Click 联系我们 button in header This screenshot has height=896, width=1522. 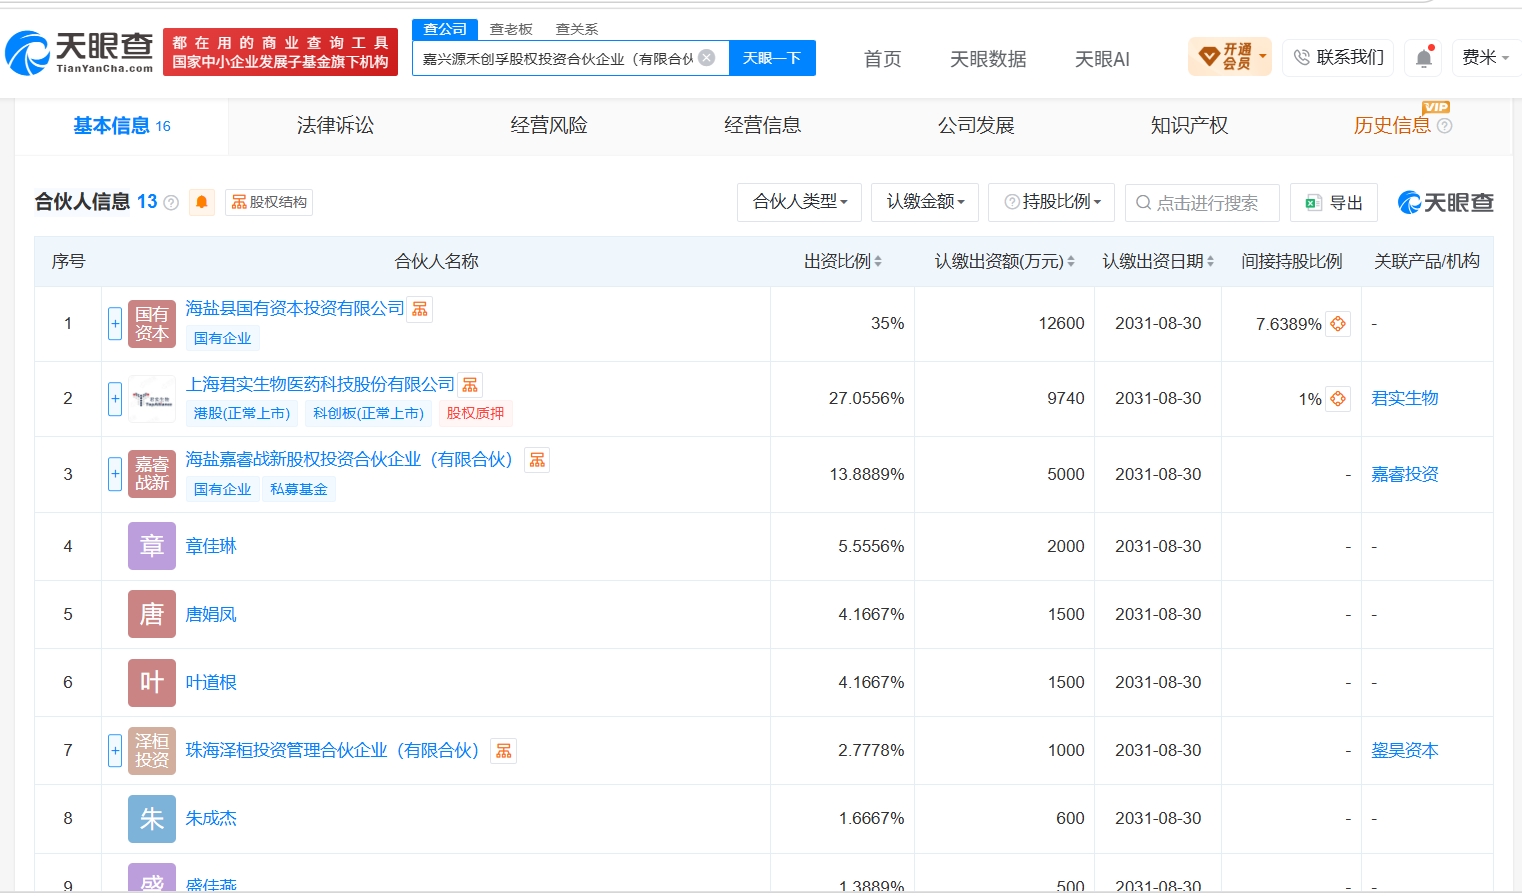[1339, 58]
